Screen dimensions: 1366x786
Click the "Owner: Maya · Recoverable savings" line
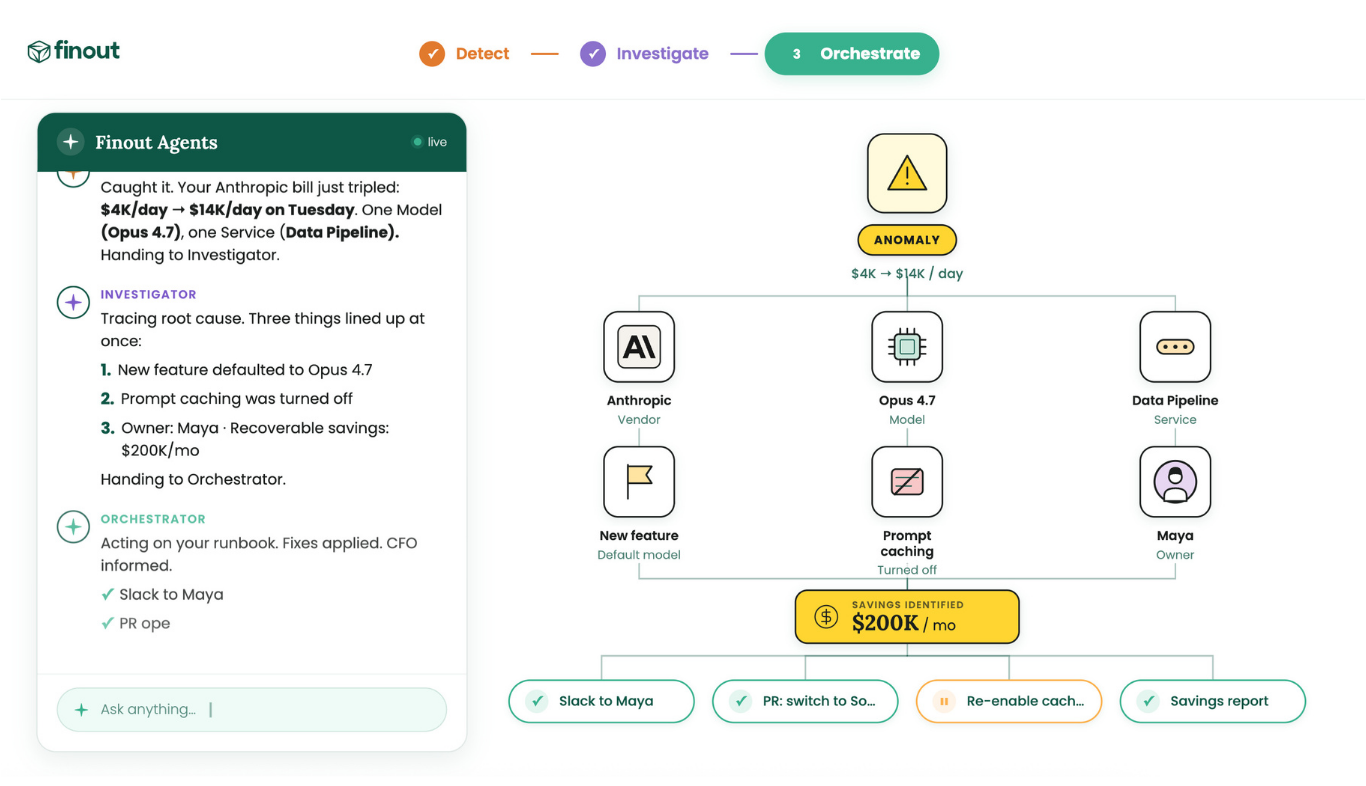coord(245,439)
